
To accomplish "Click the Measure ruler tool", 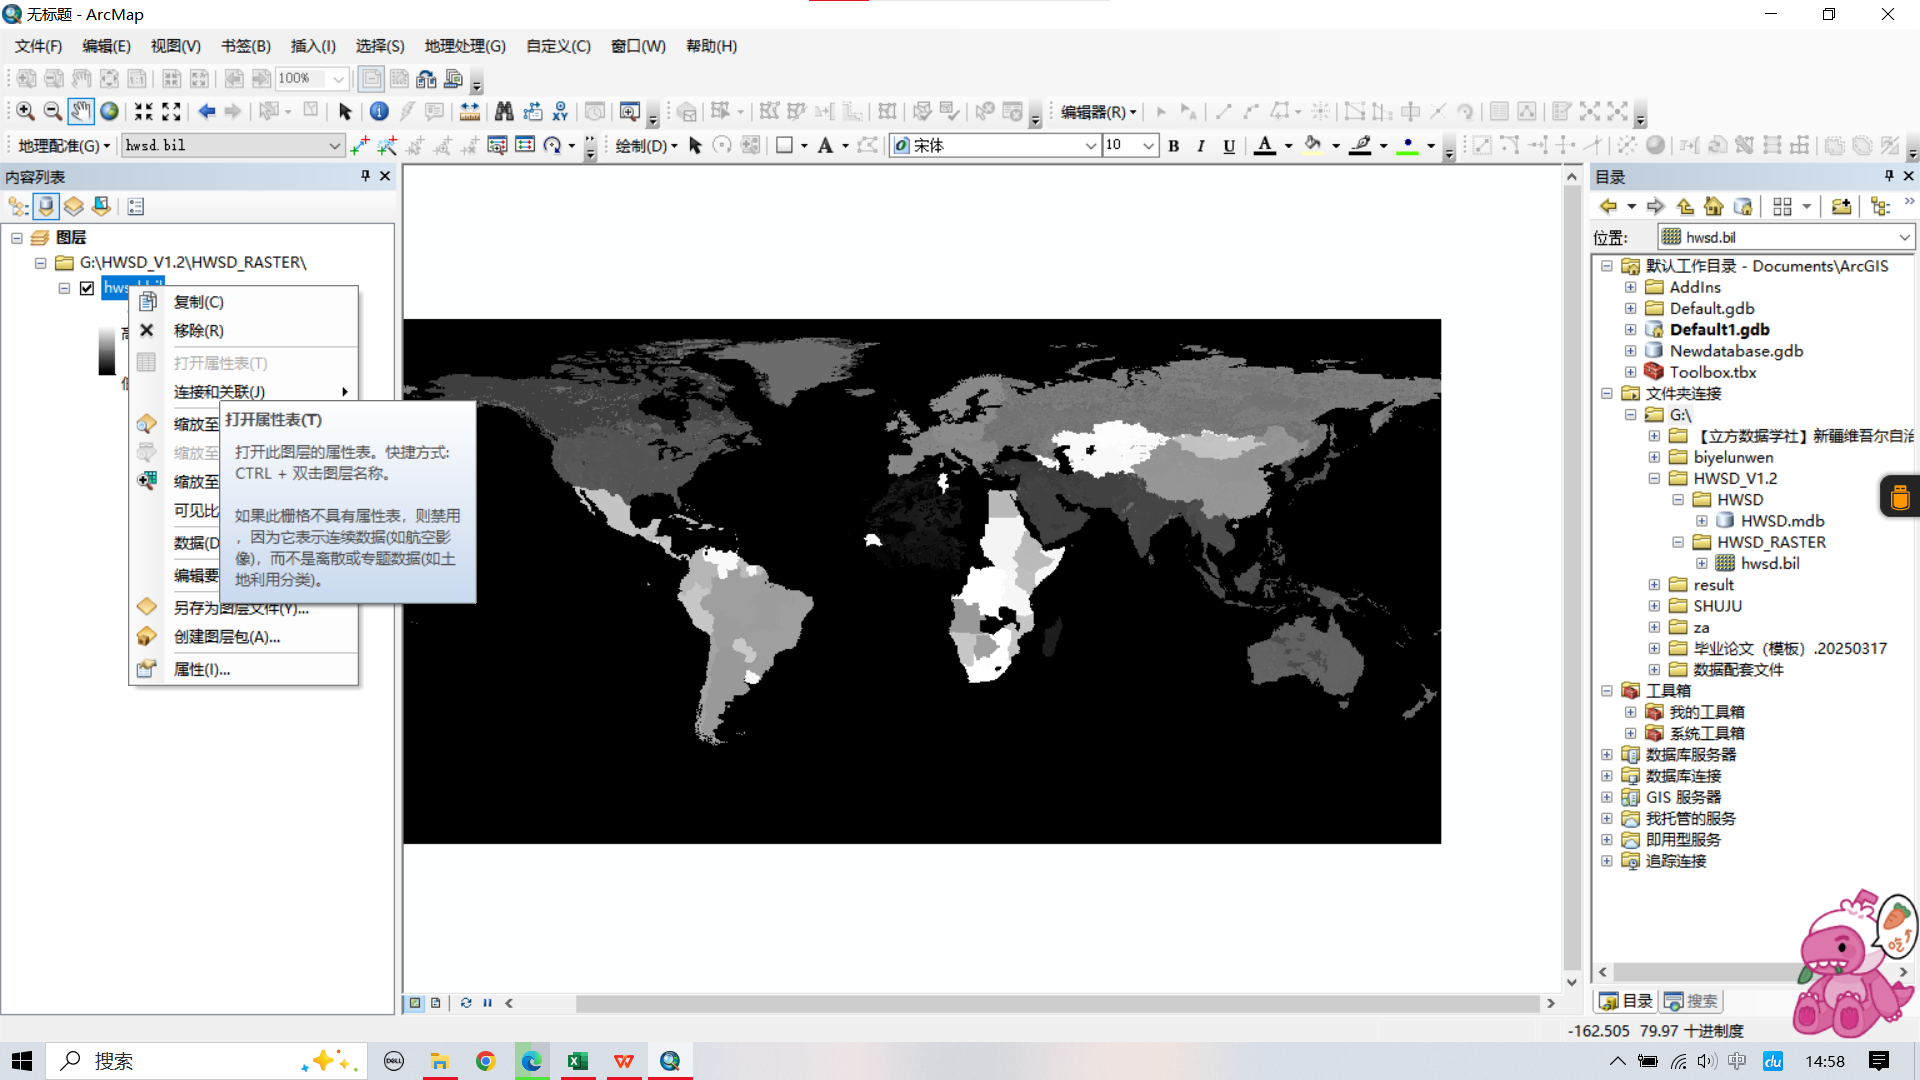I will click(x=469, y=111).
